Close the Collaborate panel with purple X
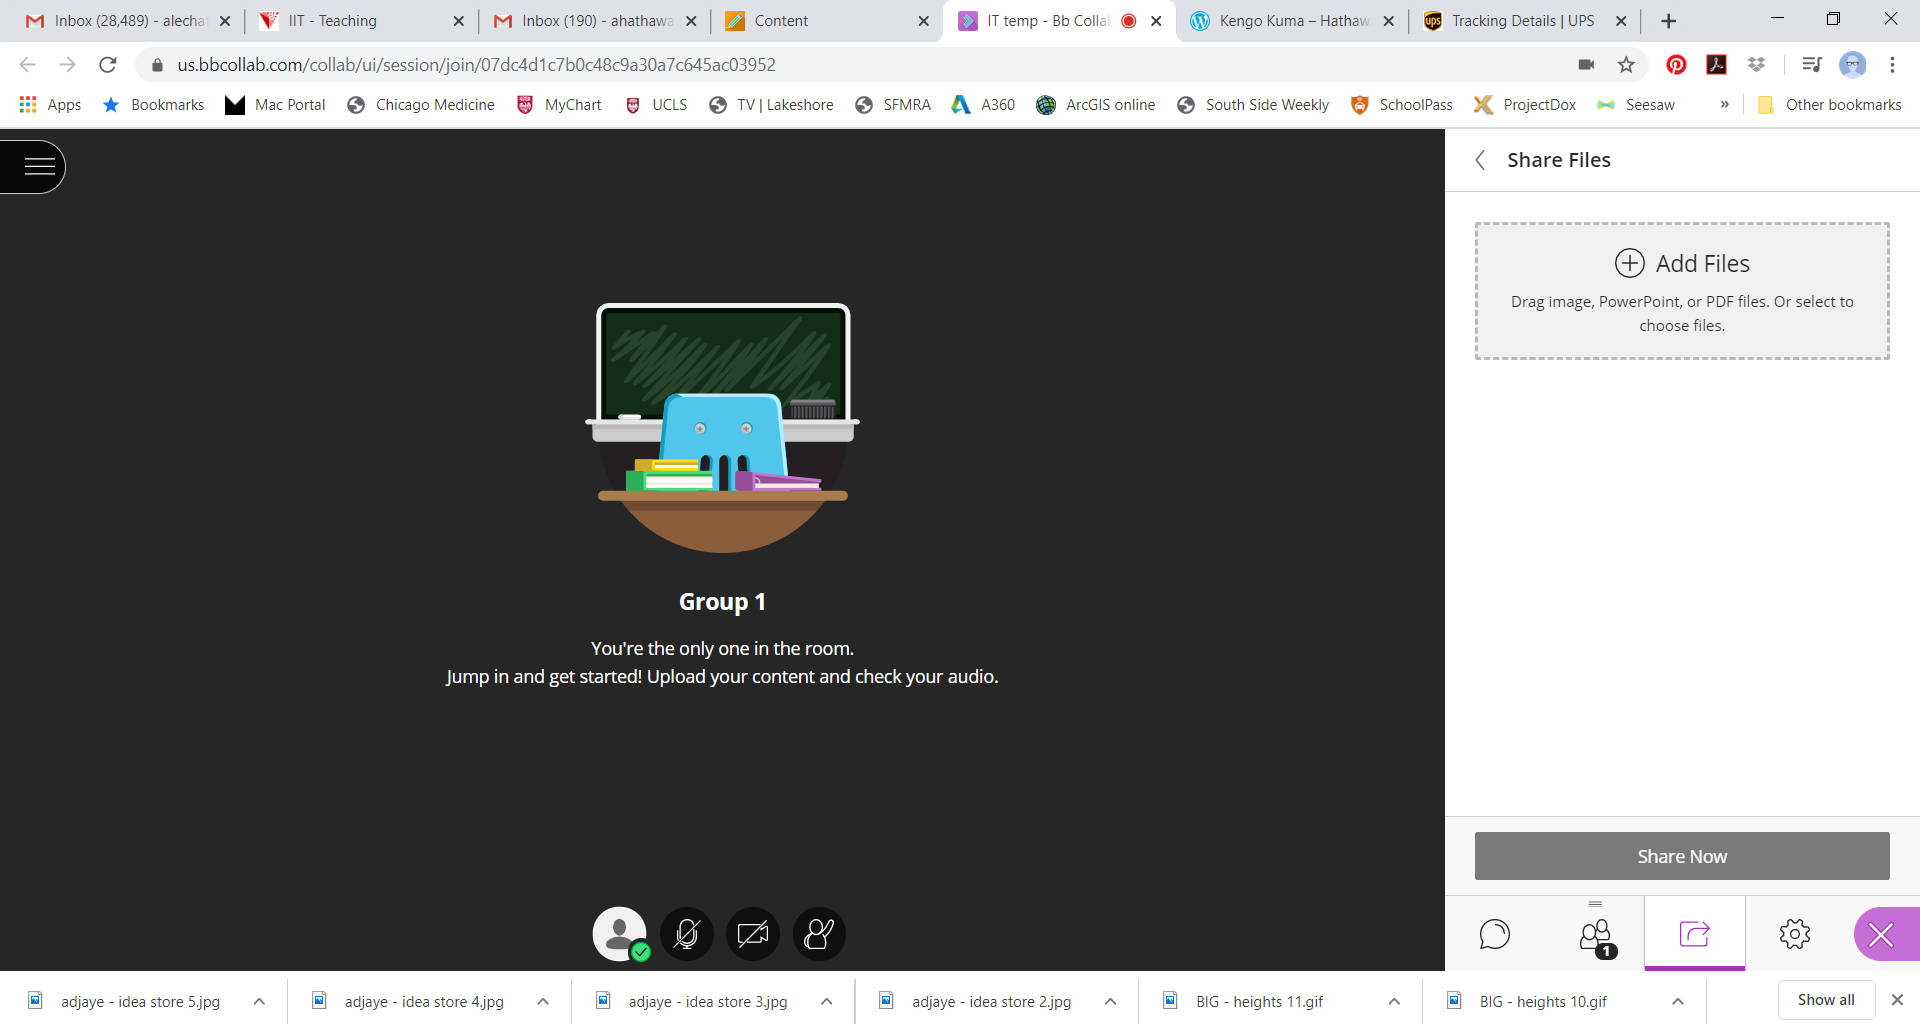1920x1030 pixels. (x=1881, y=935)
